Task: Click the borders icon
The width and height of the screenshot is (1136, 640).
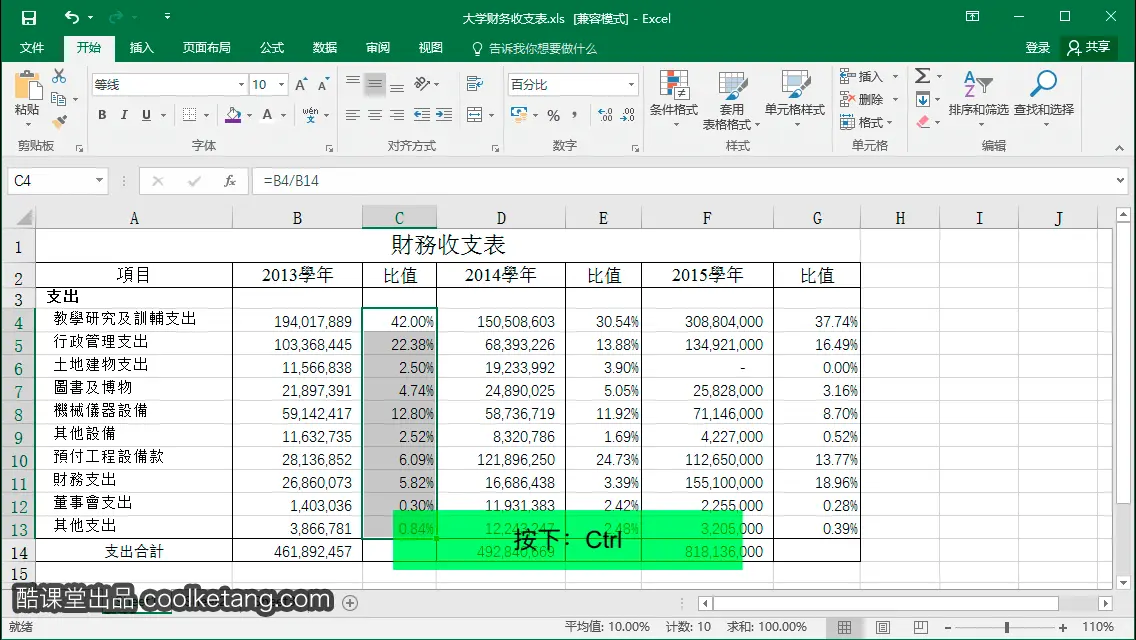Action: tap(189, 115)
